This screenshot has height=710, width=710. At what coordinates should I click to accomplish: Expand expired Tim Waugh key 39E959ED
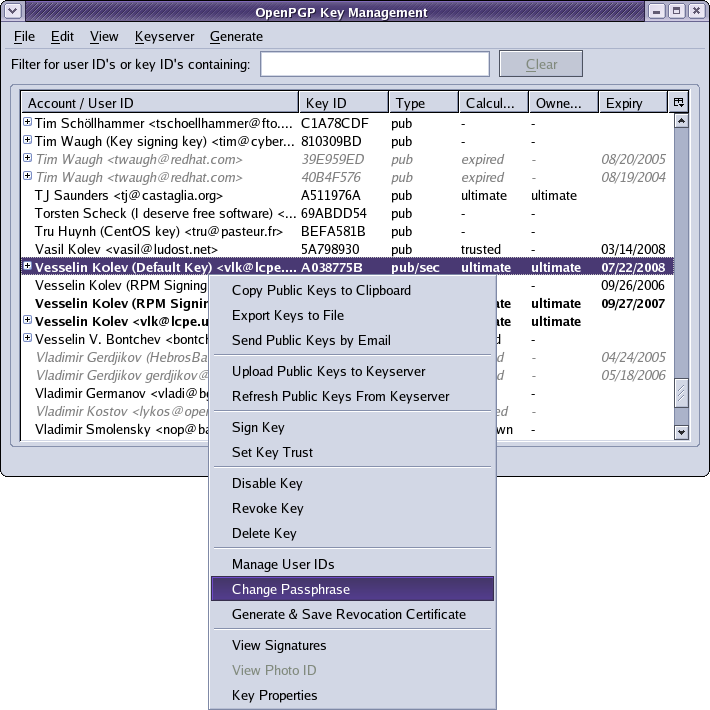[27, 158]
